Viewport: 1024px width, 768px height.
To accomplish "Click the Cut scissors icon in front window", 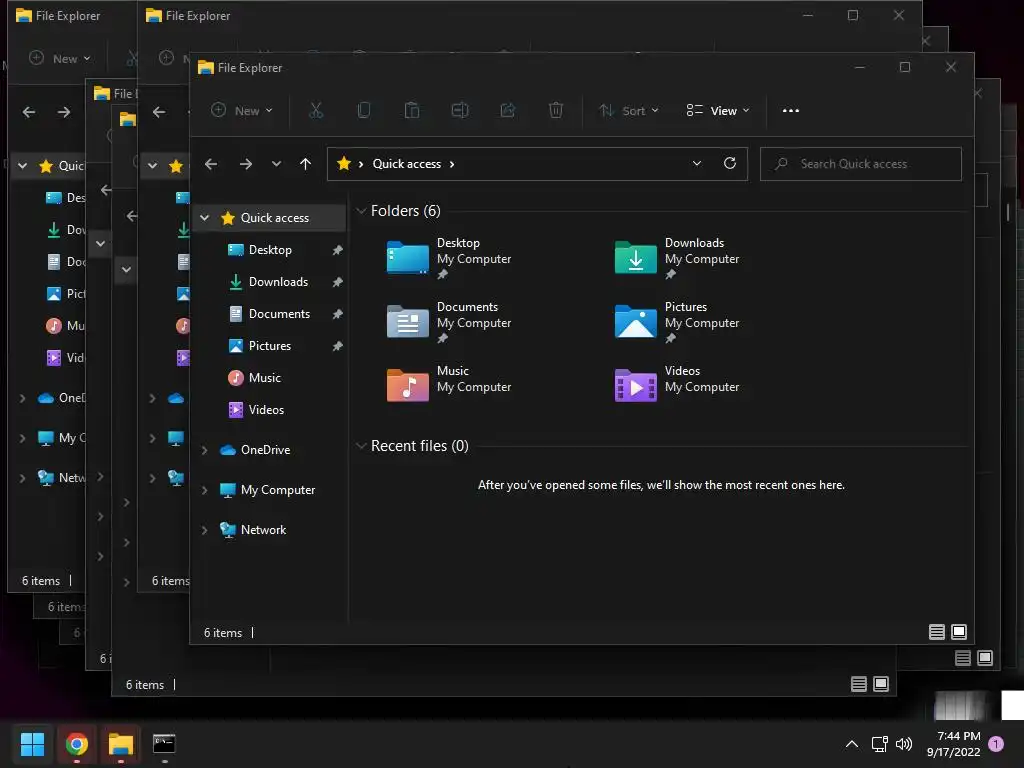I will [x=316, y=110].
